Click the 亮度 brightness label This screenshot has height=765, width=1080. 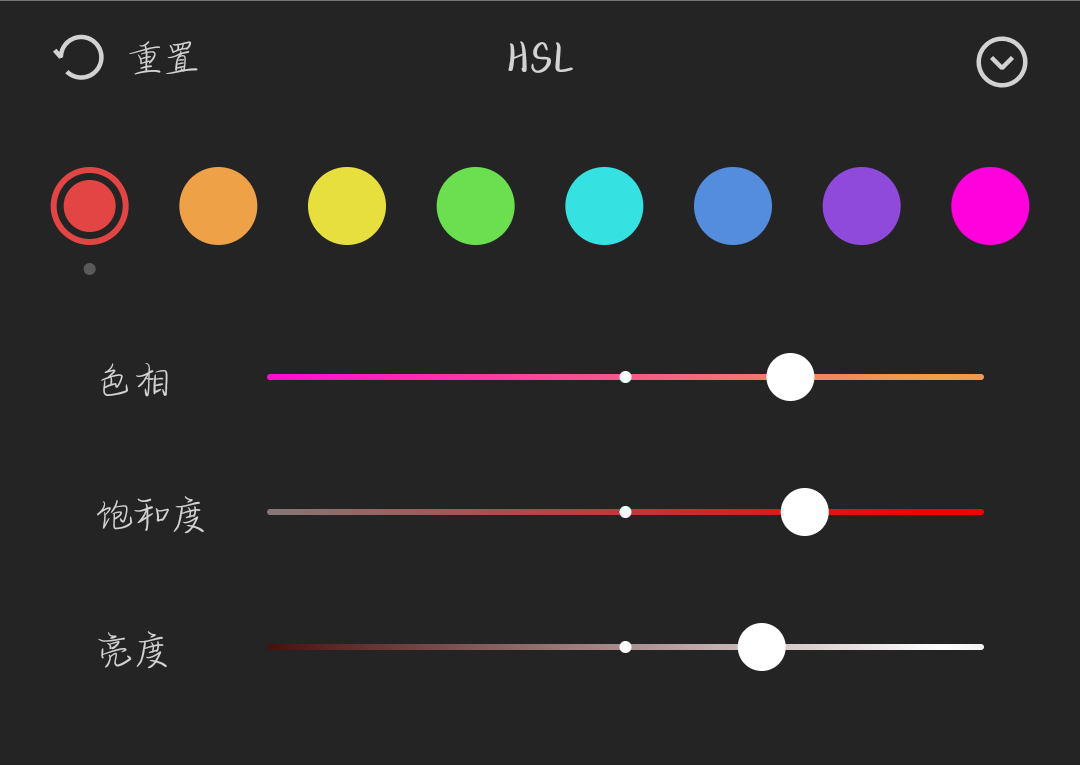[133, 651]
